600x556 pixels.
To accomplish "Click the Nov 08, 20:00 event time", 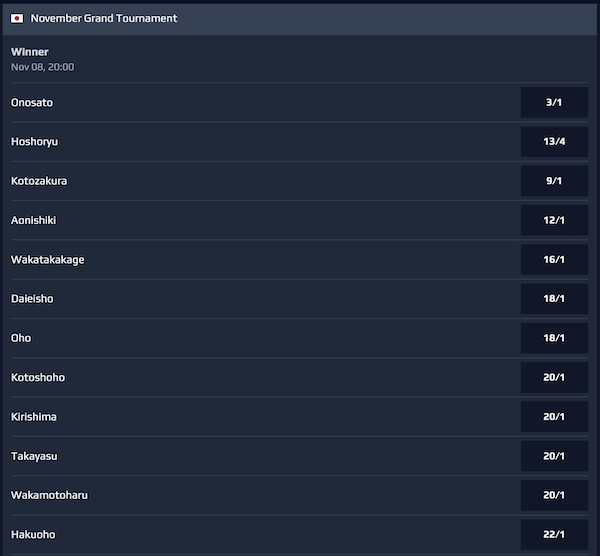I will 42,67.
